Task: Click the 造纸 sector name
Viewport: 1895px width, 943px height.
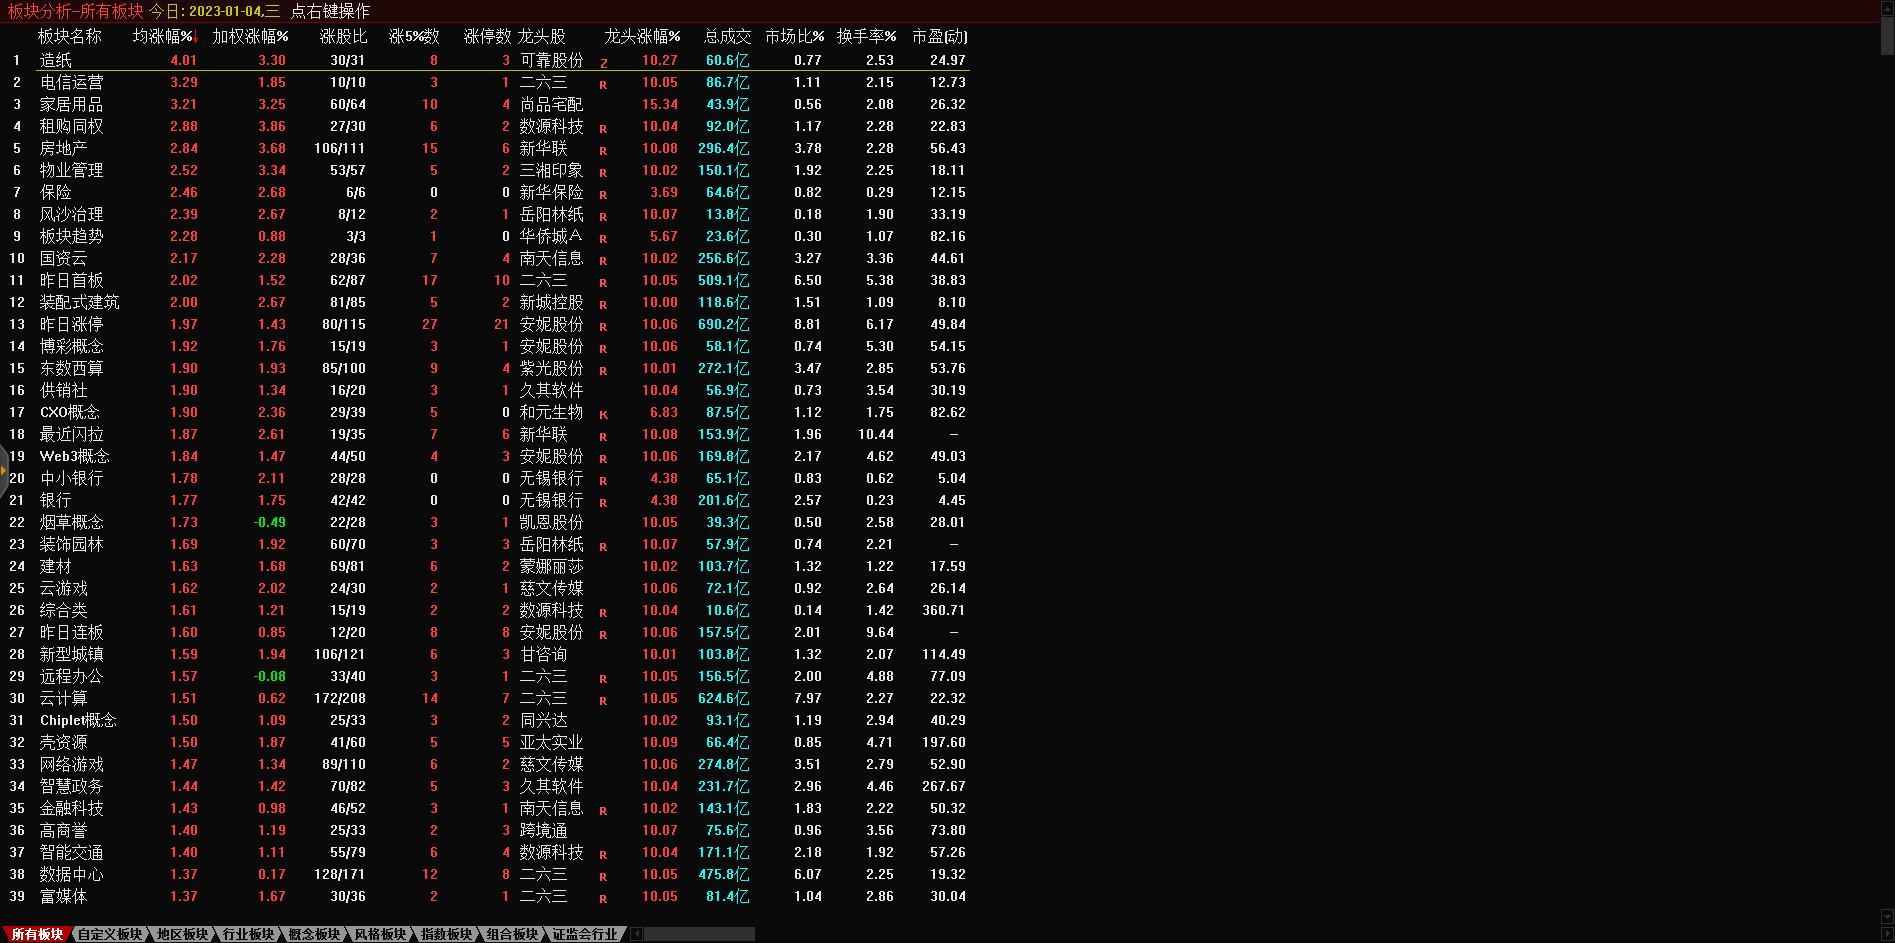Action: tap(56, 60)
